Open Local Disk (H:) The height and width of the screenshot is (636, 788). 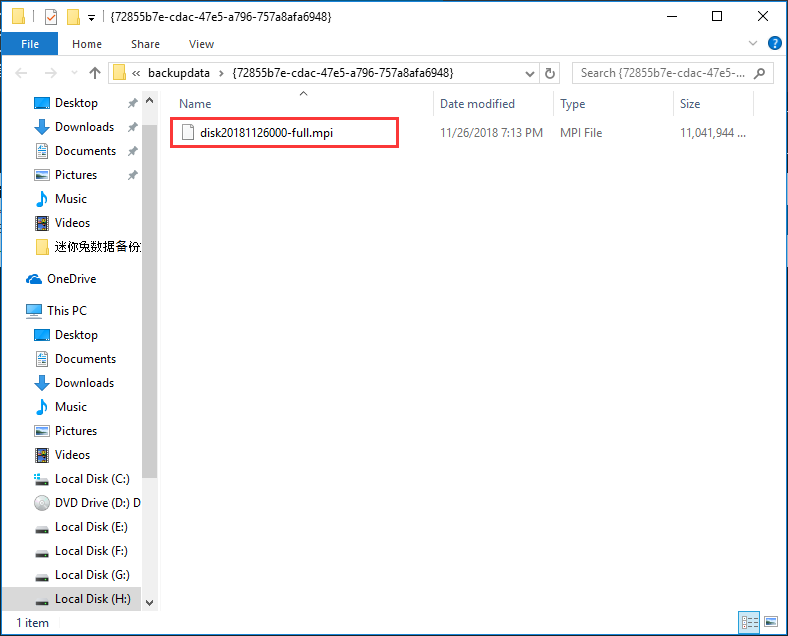click(x=92, y=599)
